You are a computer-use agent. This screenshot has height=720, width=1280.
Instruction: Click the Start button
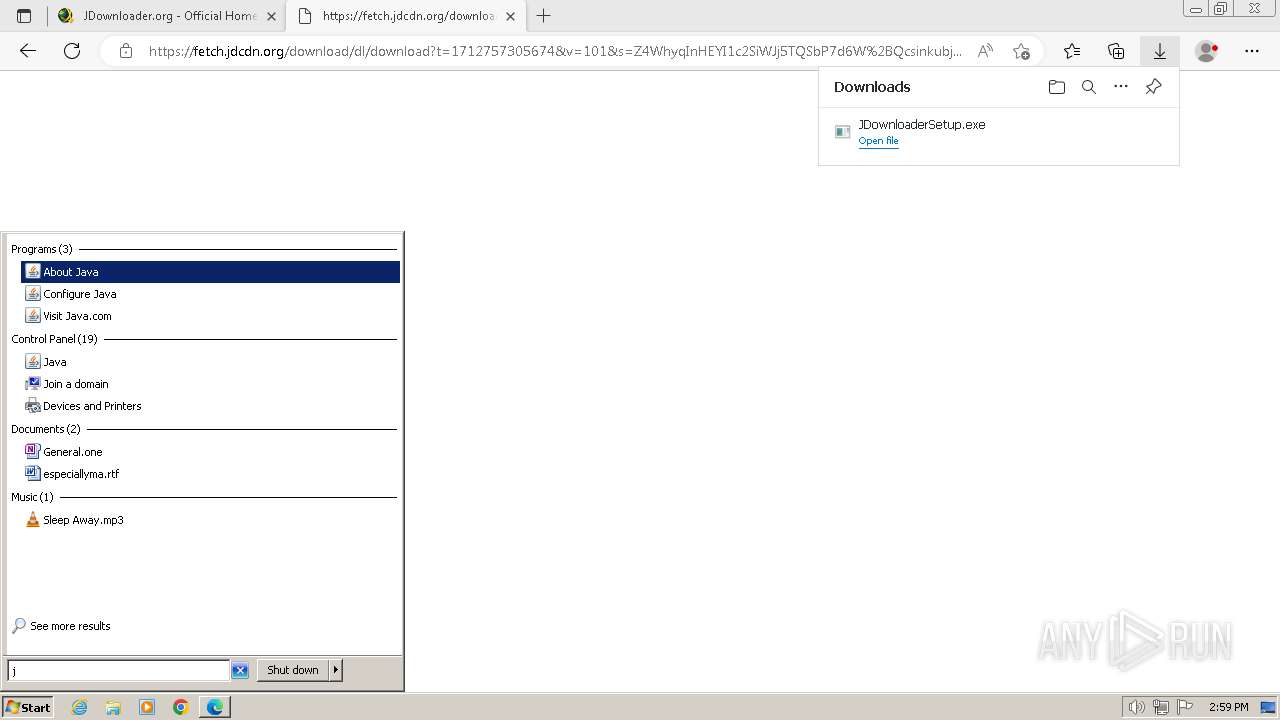27,707
